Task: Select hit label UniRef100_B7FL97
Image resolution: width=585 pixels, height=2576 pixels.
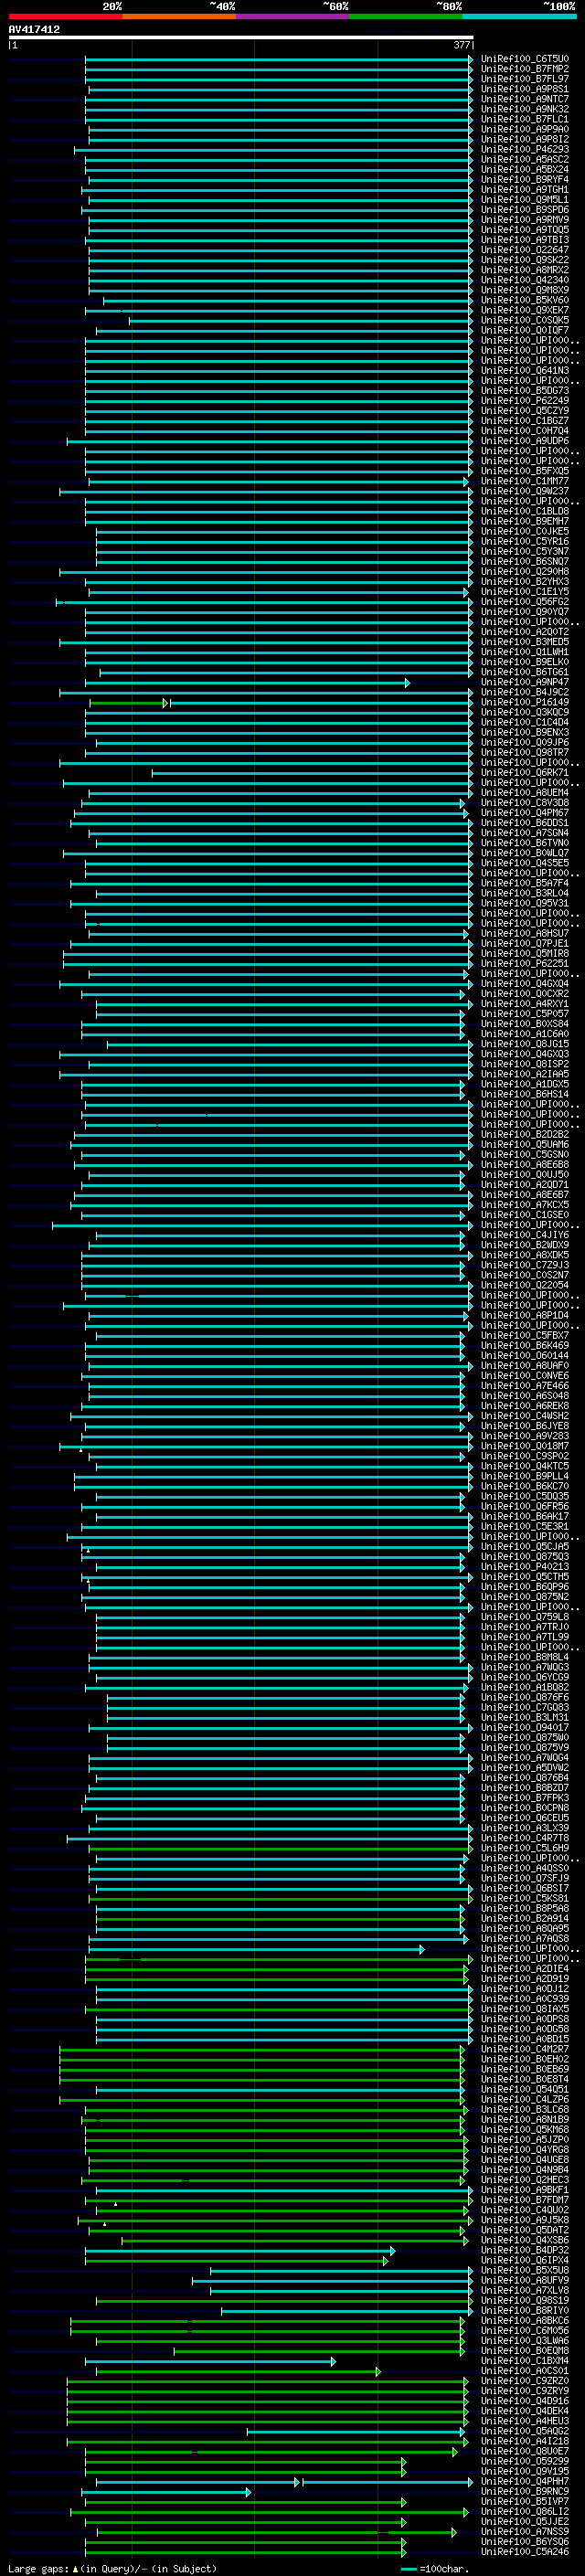Action: (x=525, y=79)
